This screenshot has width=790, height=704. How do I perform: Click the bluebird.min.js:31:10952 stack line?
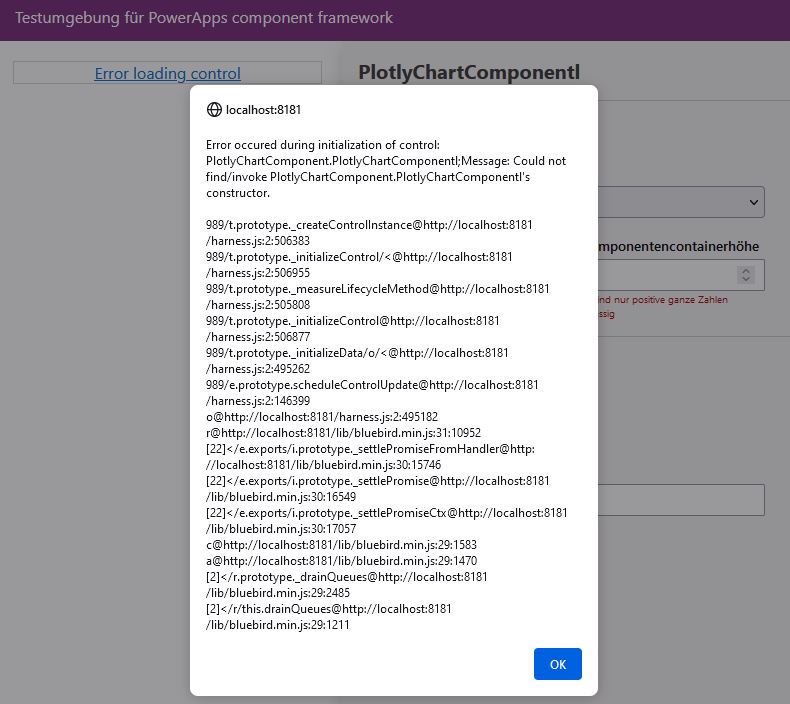pyautogui.click(x=343, y=433)
